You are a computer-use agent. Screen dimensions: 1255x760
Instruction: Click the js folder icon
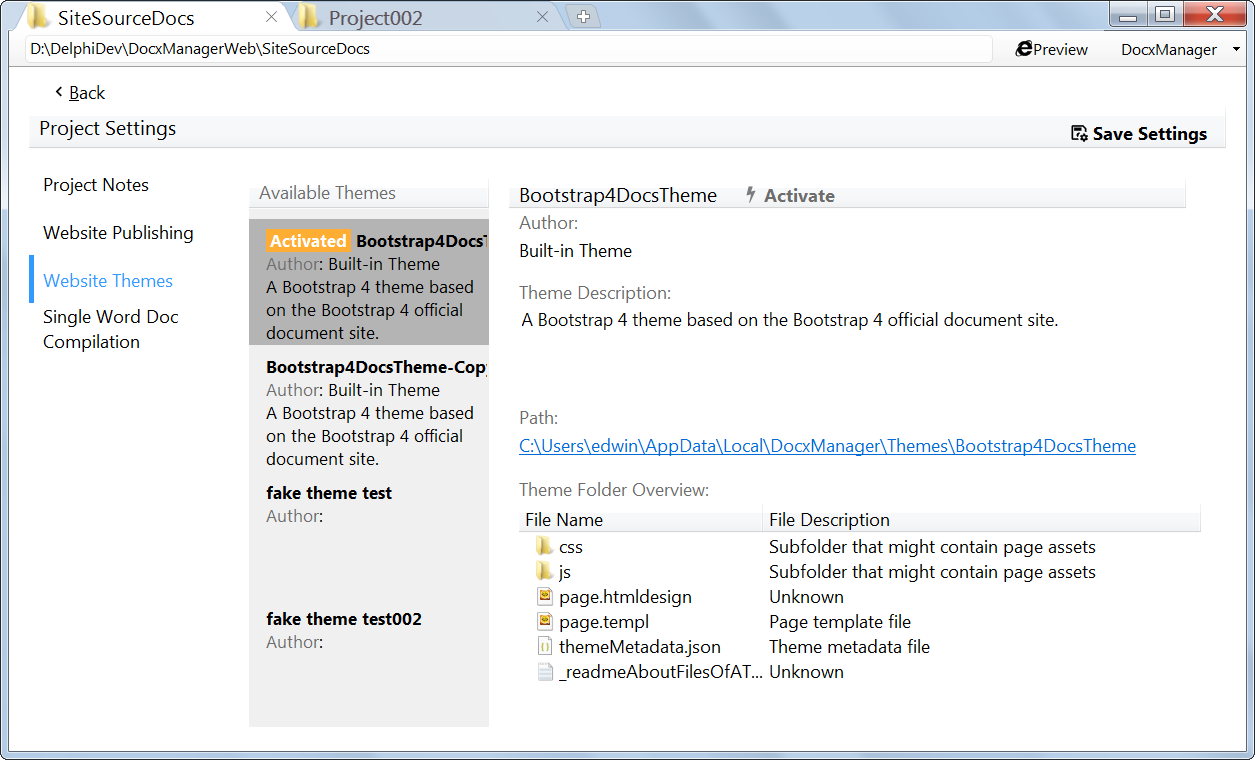coord(544,571)
